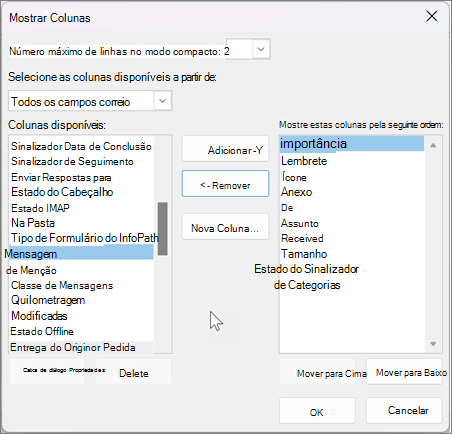Select 'Estado do Sinalizador' in shown columns
The image size is (452, 434).
pyautogui.click(x=306, y=269)
